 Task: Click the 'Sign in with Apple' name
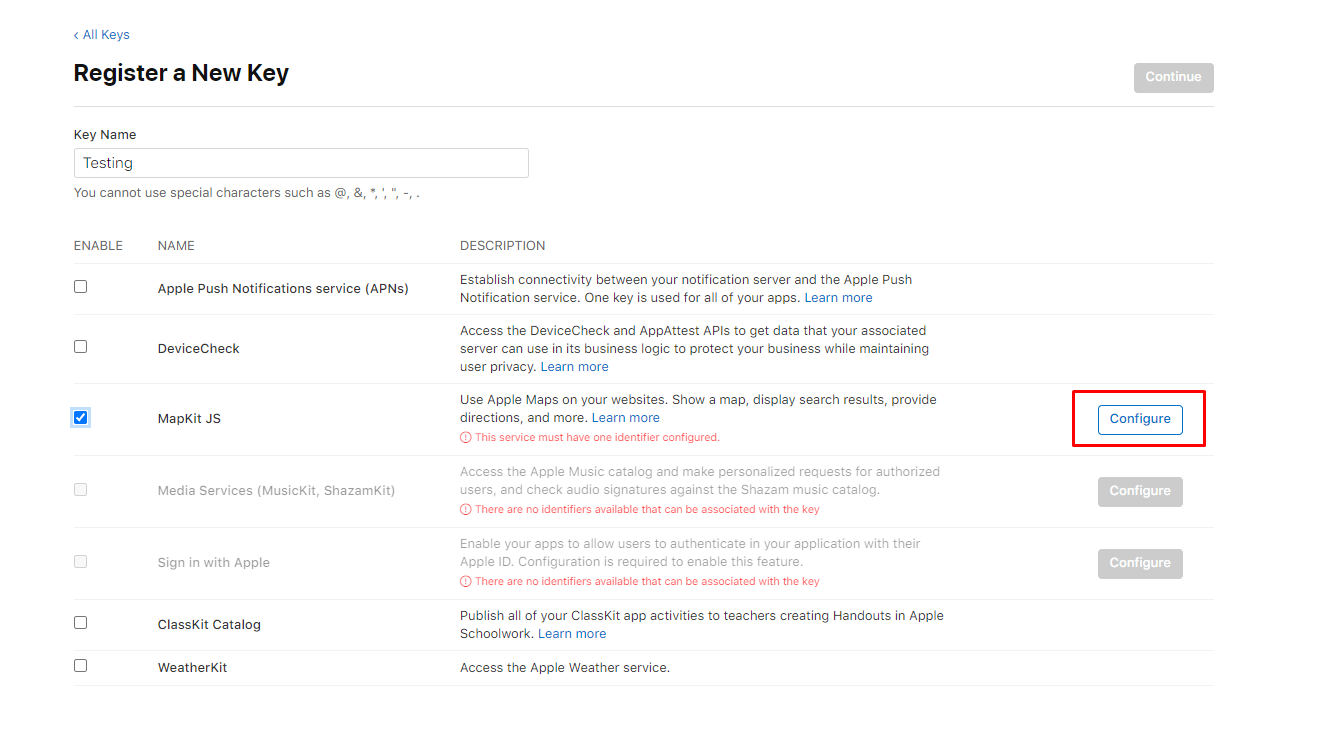click(214, 563)
